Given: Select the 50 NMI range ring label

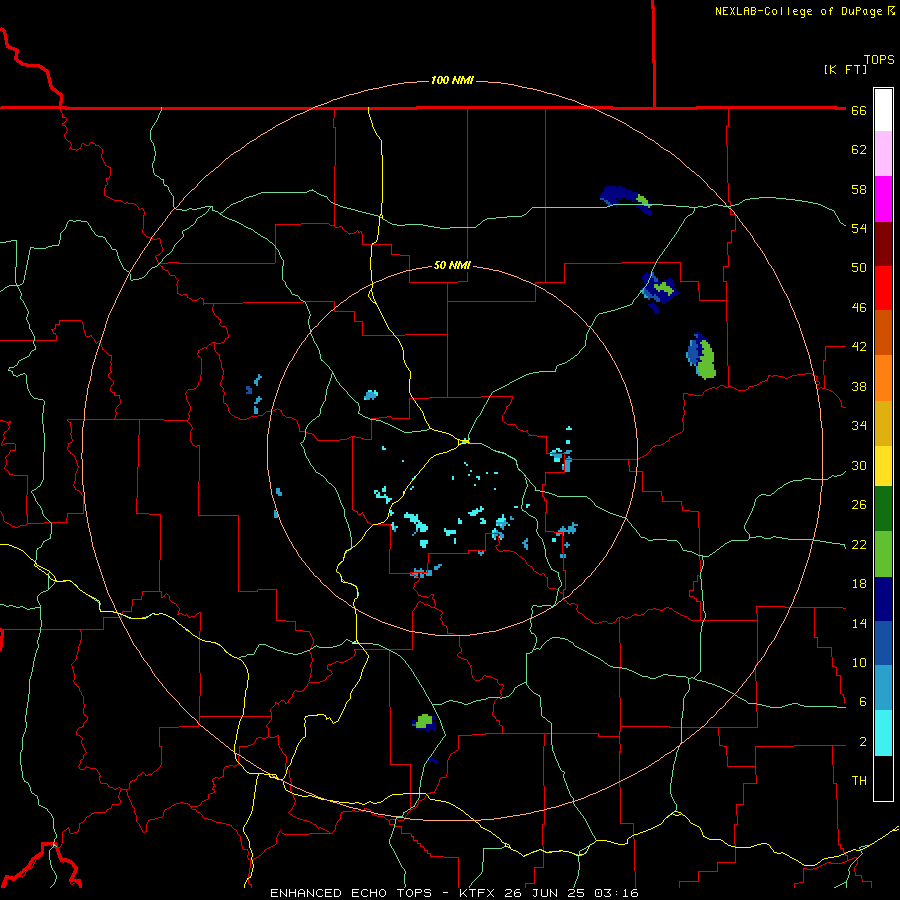Looking at the screenshot, I should pos(452,265).
